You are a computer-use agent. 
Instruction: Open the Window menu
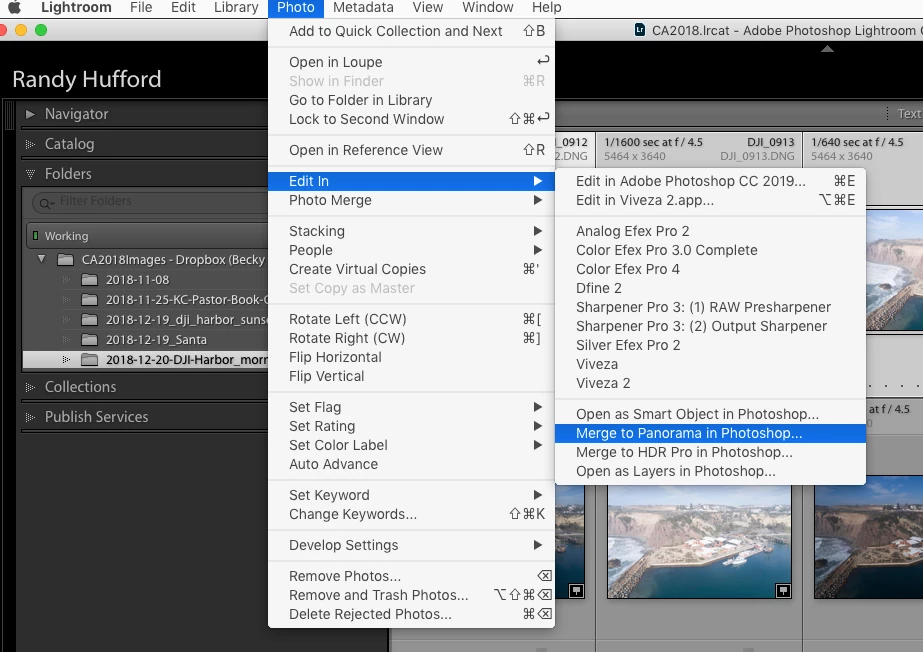pos(487,8)
